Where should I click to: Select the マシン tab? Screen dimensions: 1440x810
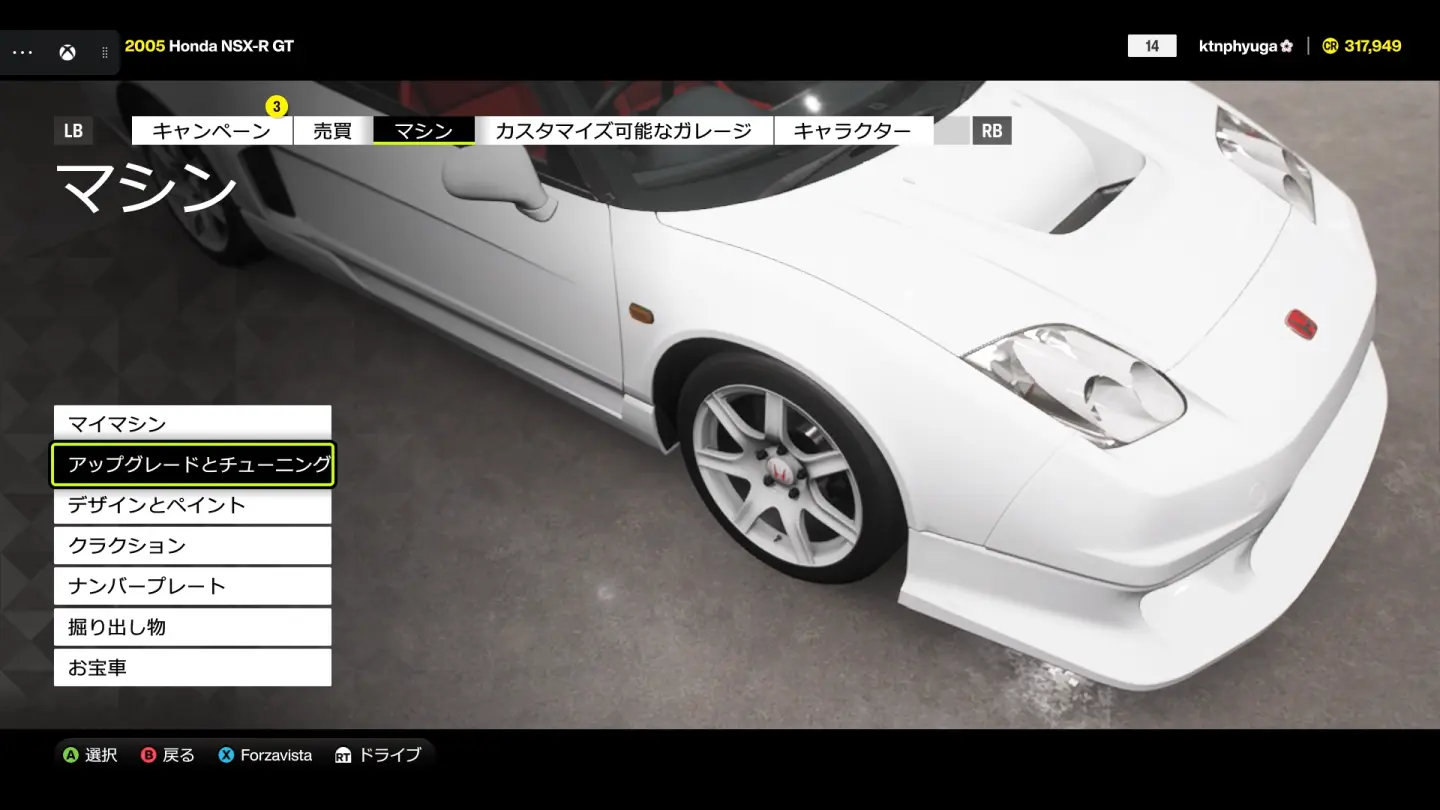pyautogui.click(x=424, y=131)
